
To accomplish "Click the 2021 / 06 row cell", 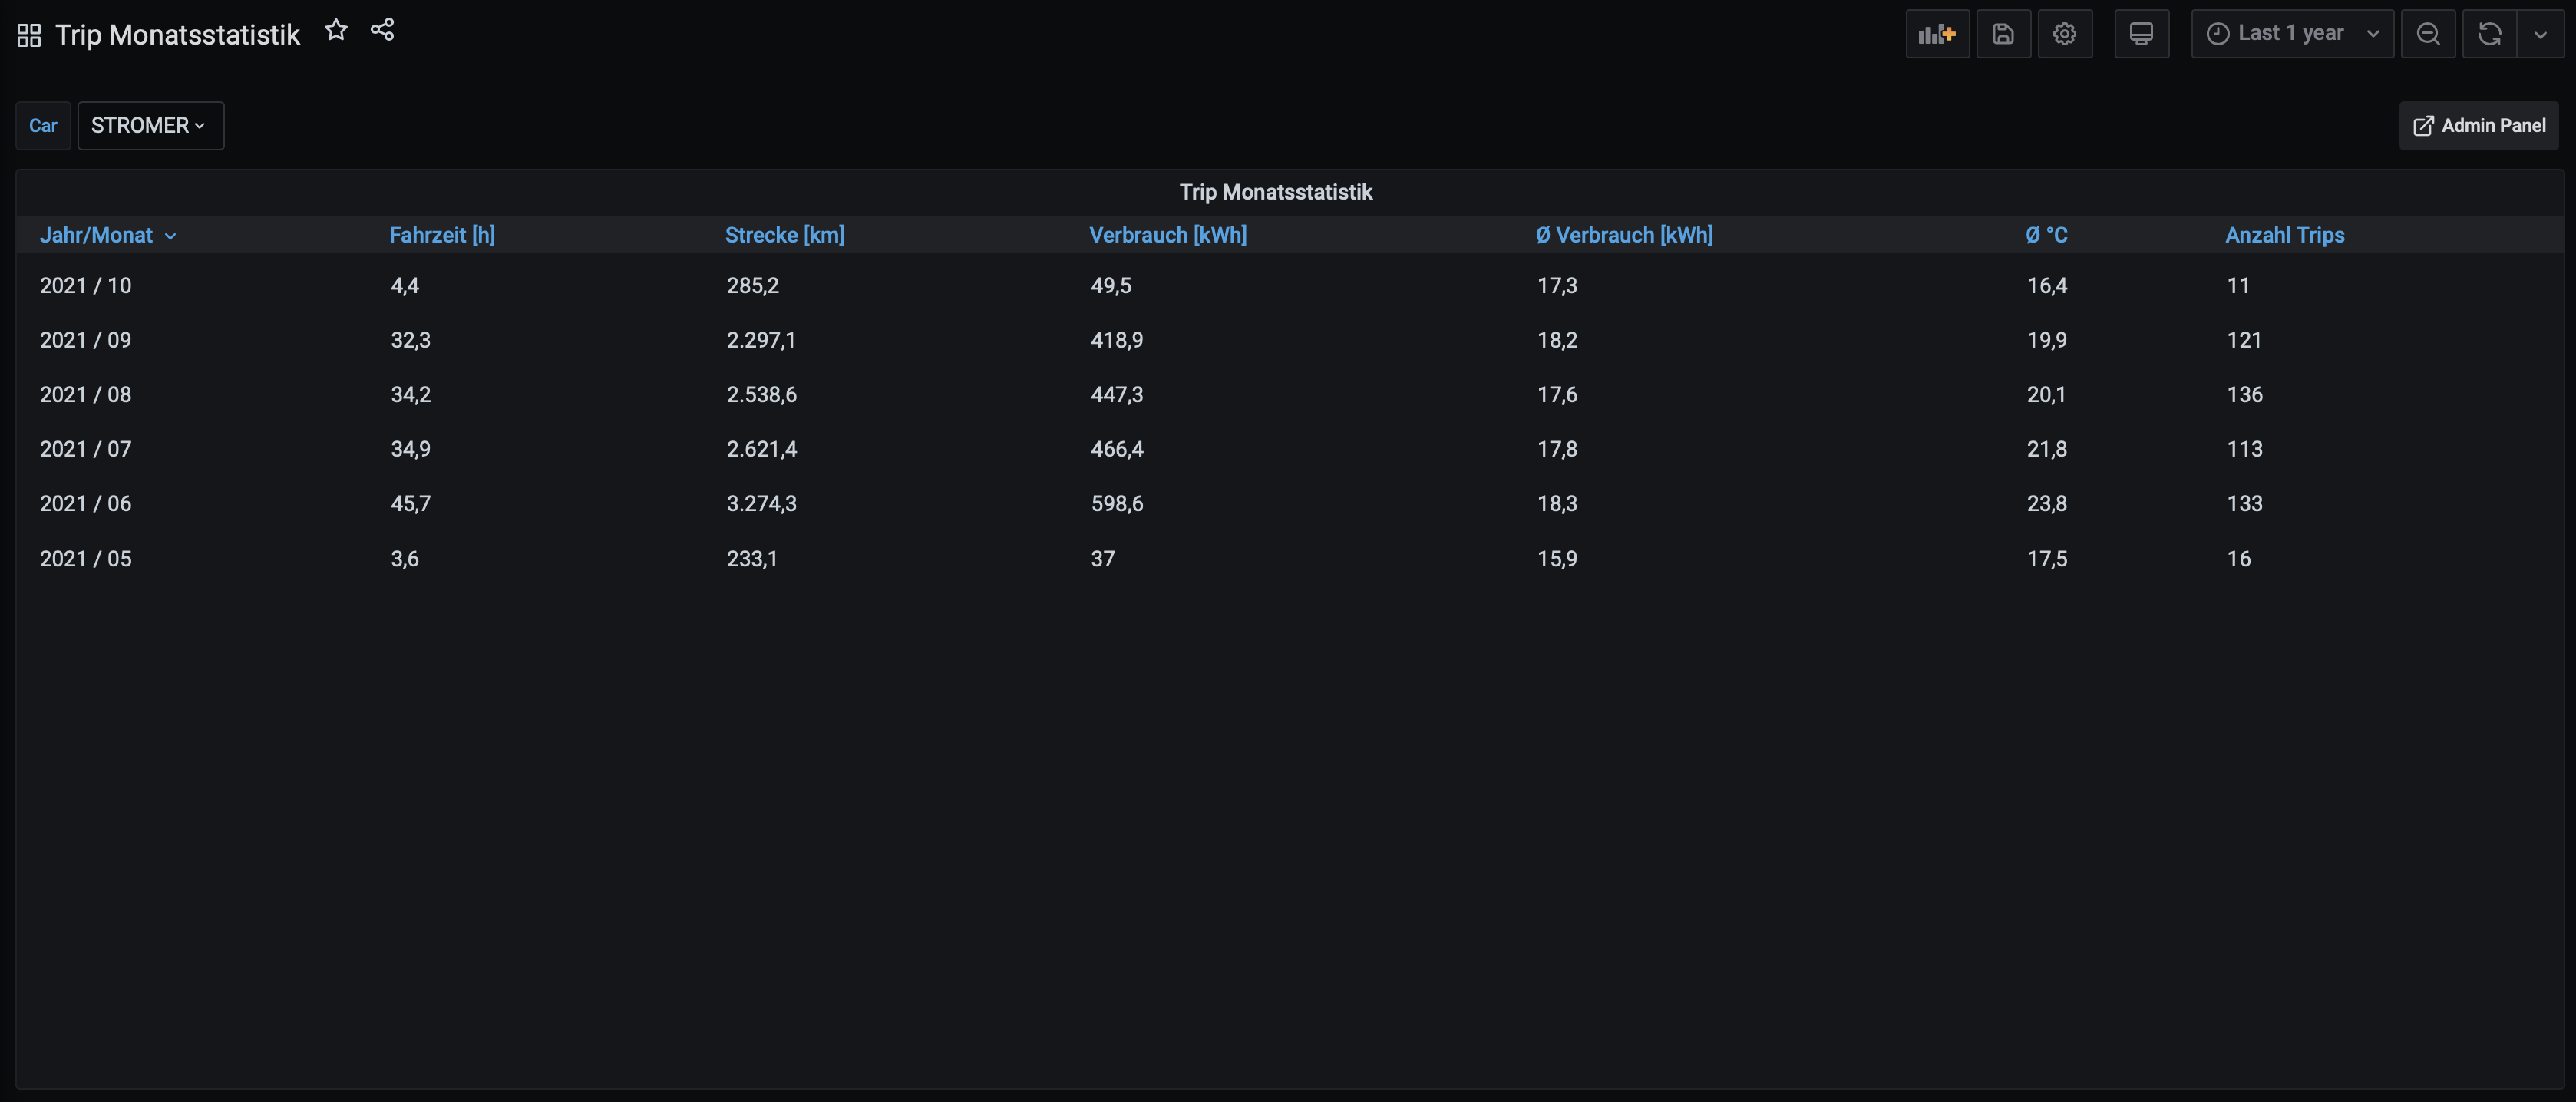I will 86,504.
